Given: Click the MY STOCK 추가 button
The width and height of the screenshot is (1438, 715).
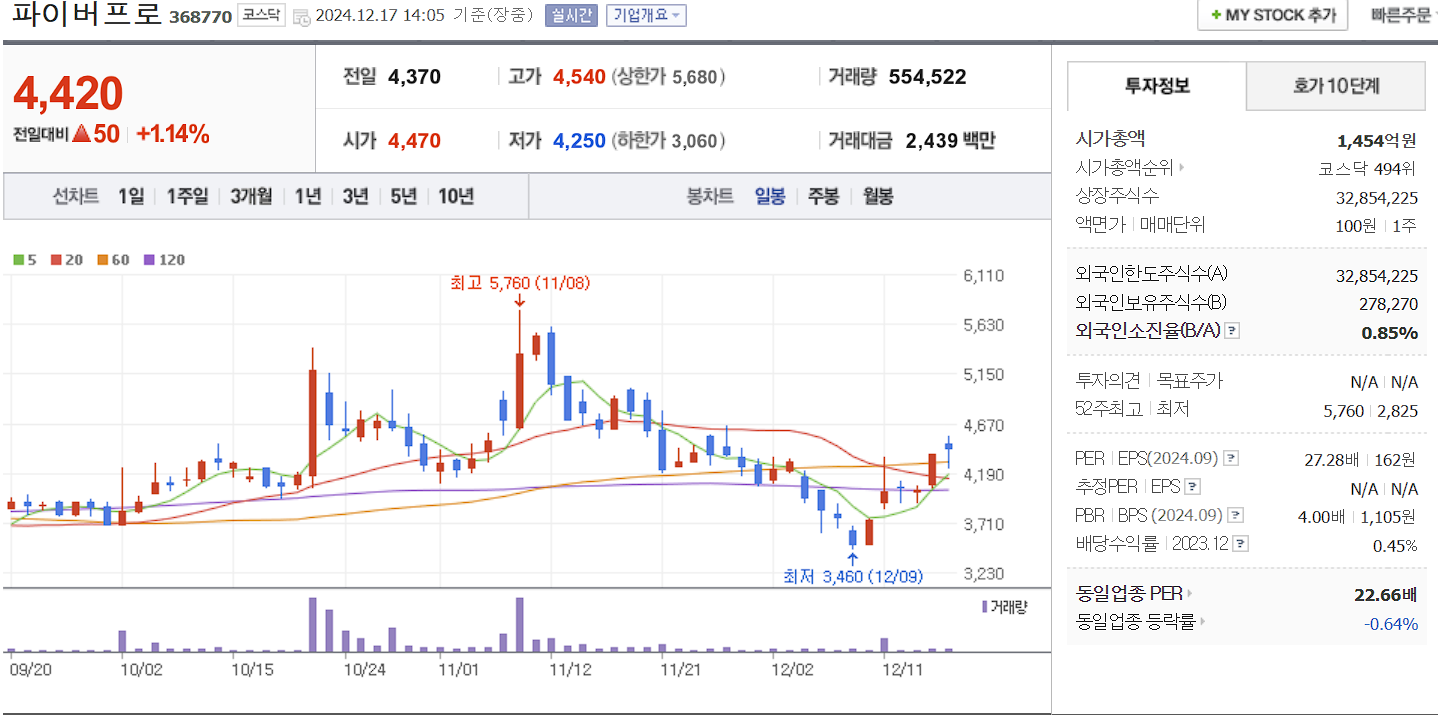Looking at the screenshot, I should pos(1271,15).
